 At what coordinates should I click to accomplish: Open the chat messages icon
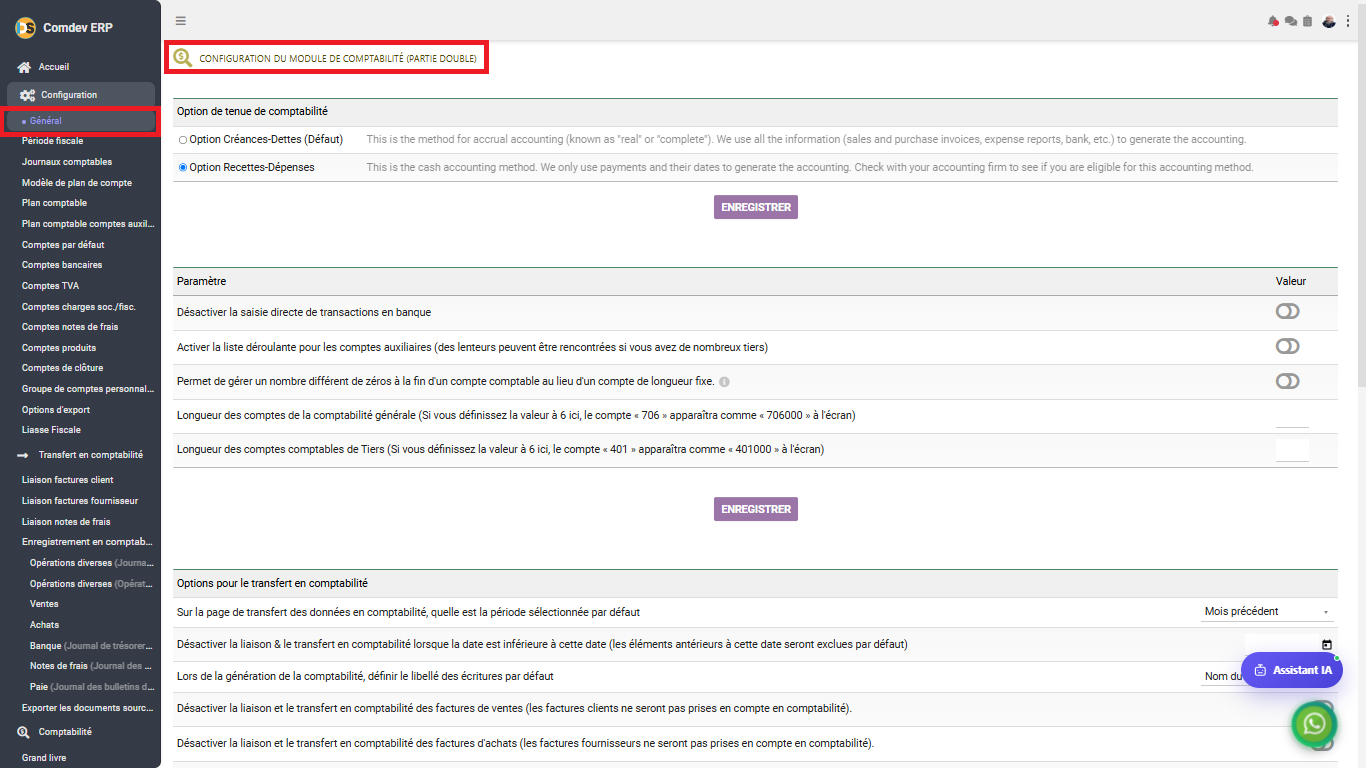pos(1290,21)
